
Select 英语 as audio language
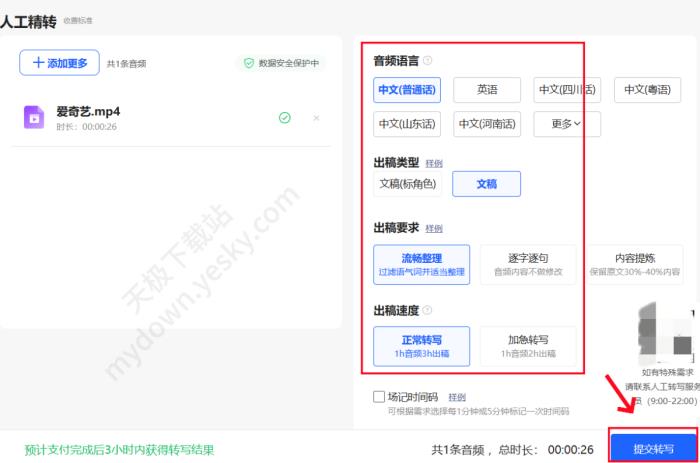click(x=487, y=90)
